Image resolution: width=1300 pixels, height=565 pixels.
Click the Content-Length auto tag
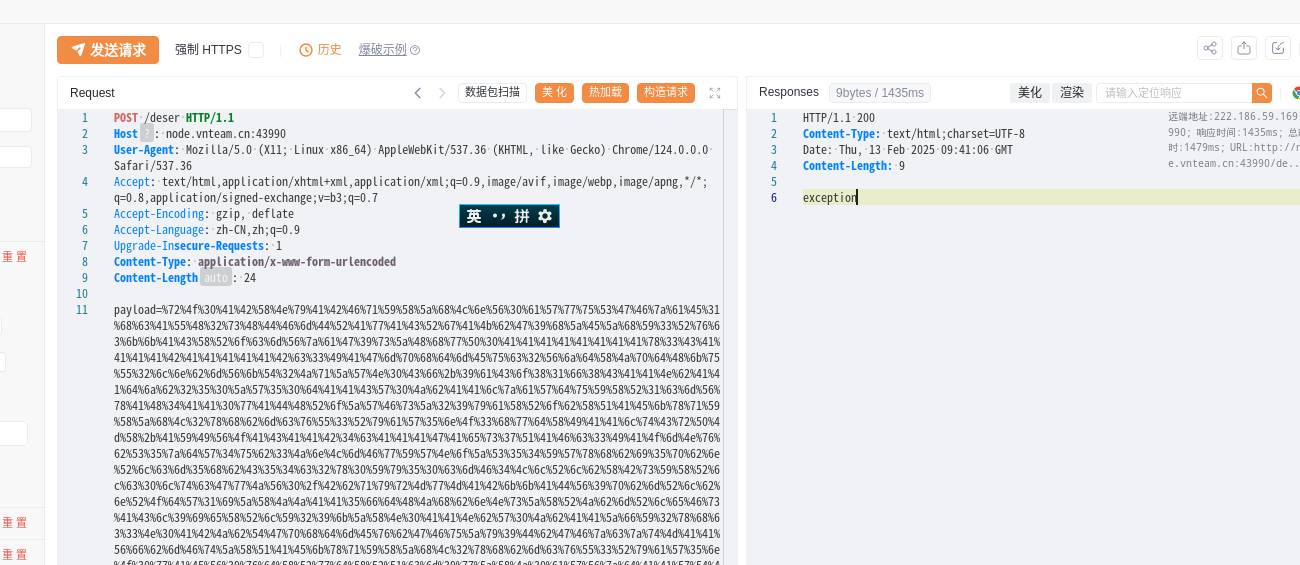tap(215, 278)
